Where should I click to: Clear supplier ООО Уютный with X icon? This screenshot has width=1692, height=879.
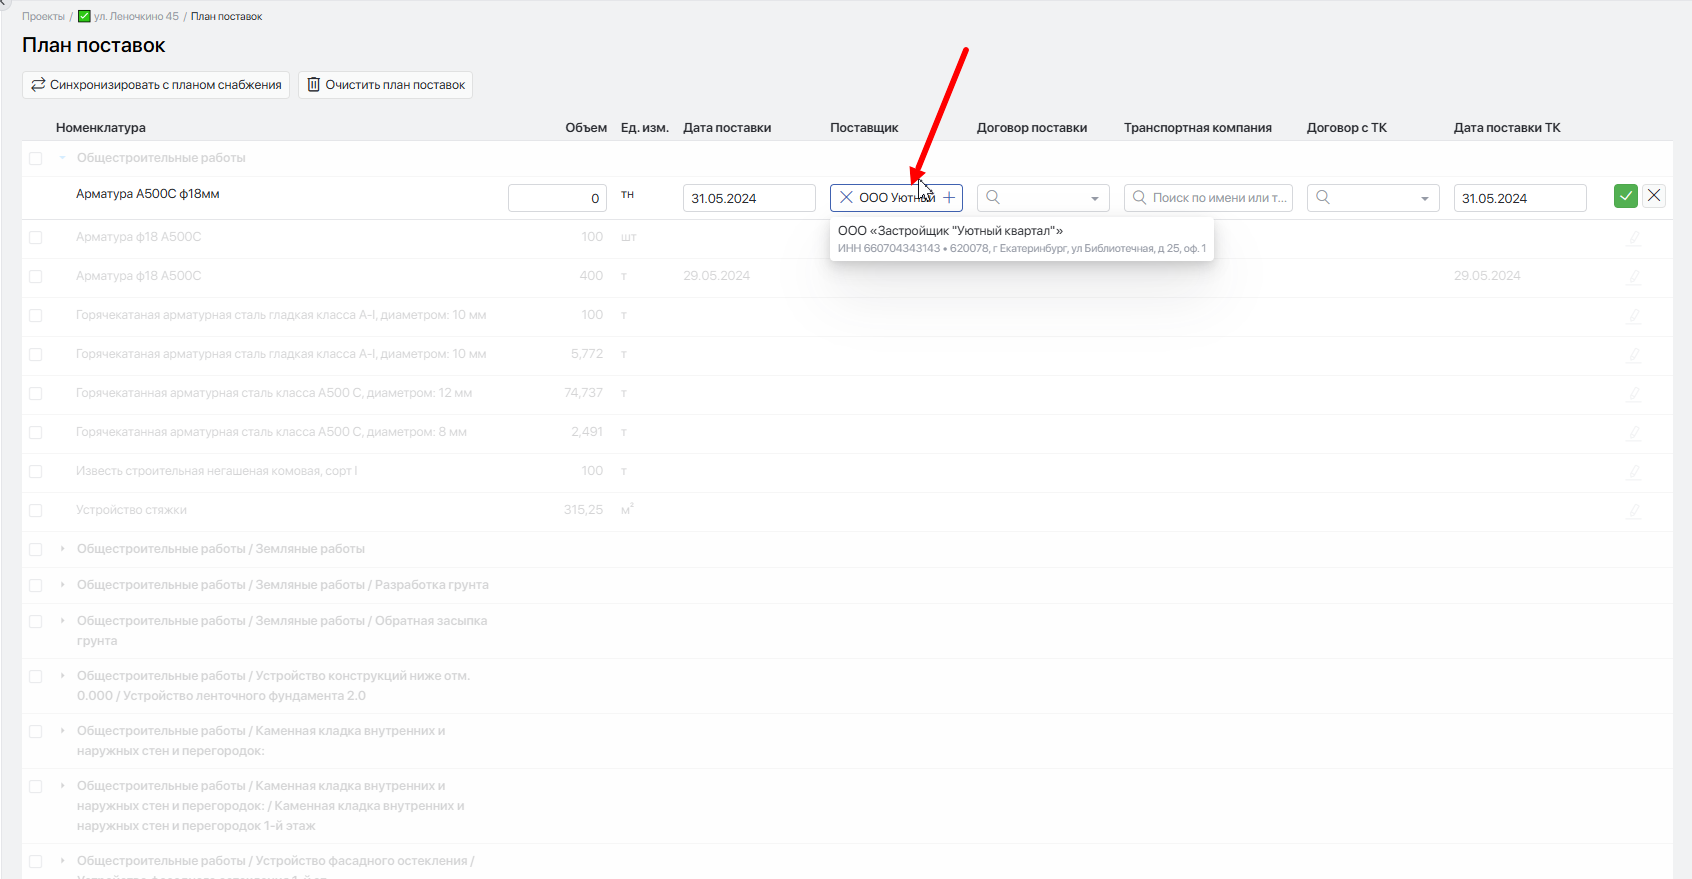coord(846,198)
